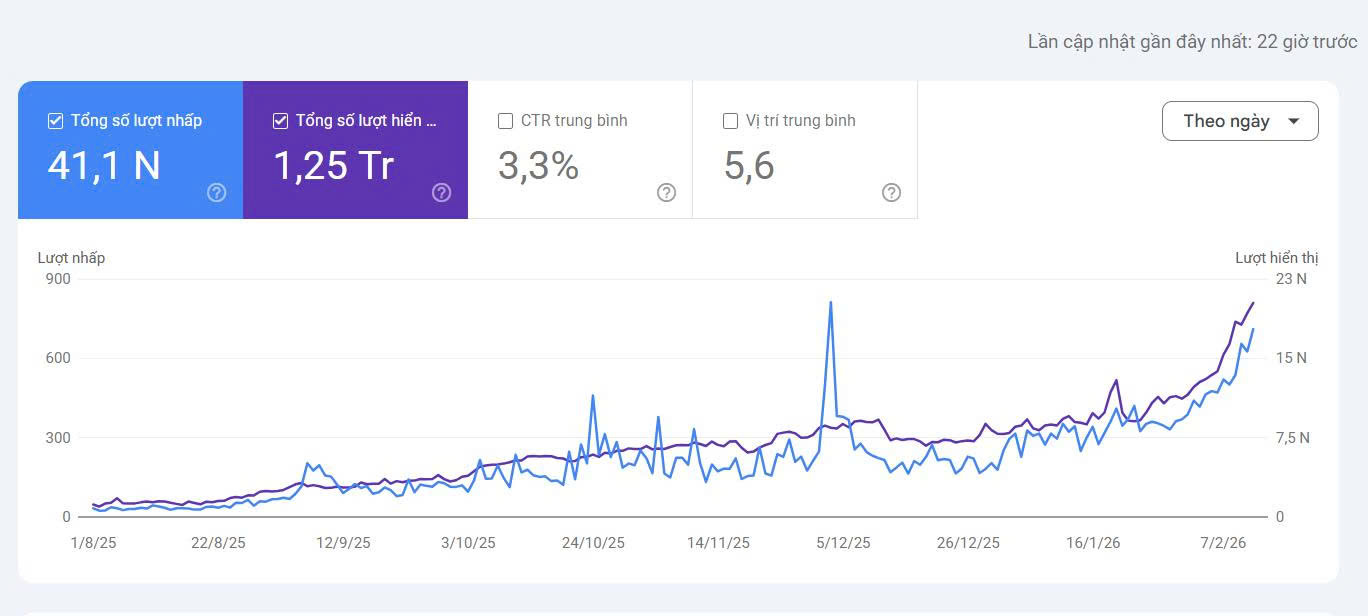
Task: Click the 900 left axis tick
Action: (x=58, y=279)
